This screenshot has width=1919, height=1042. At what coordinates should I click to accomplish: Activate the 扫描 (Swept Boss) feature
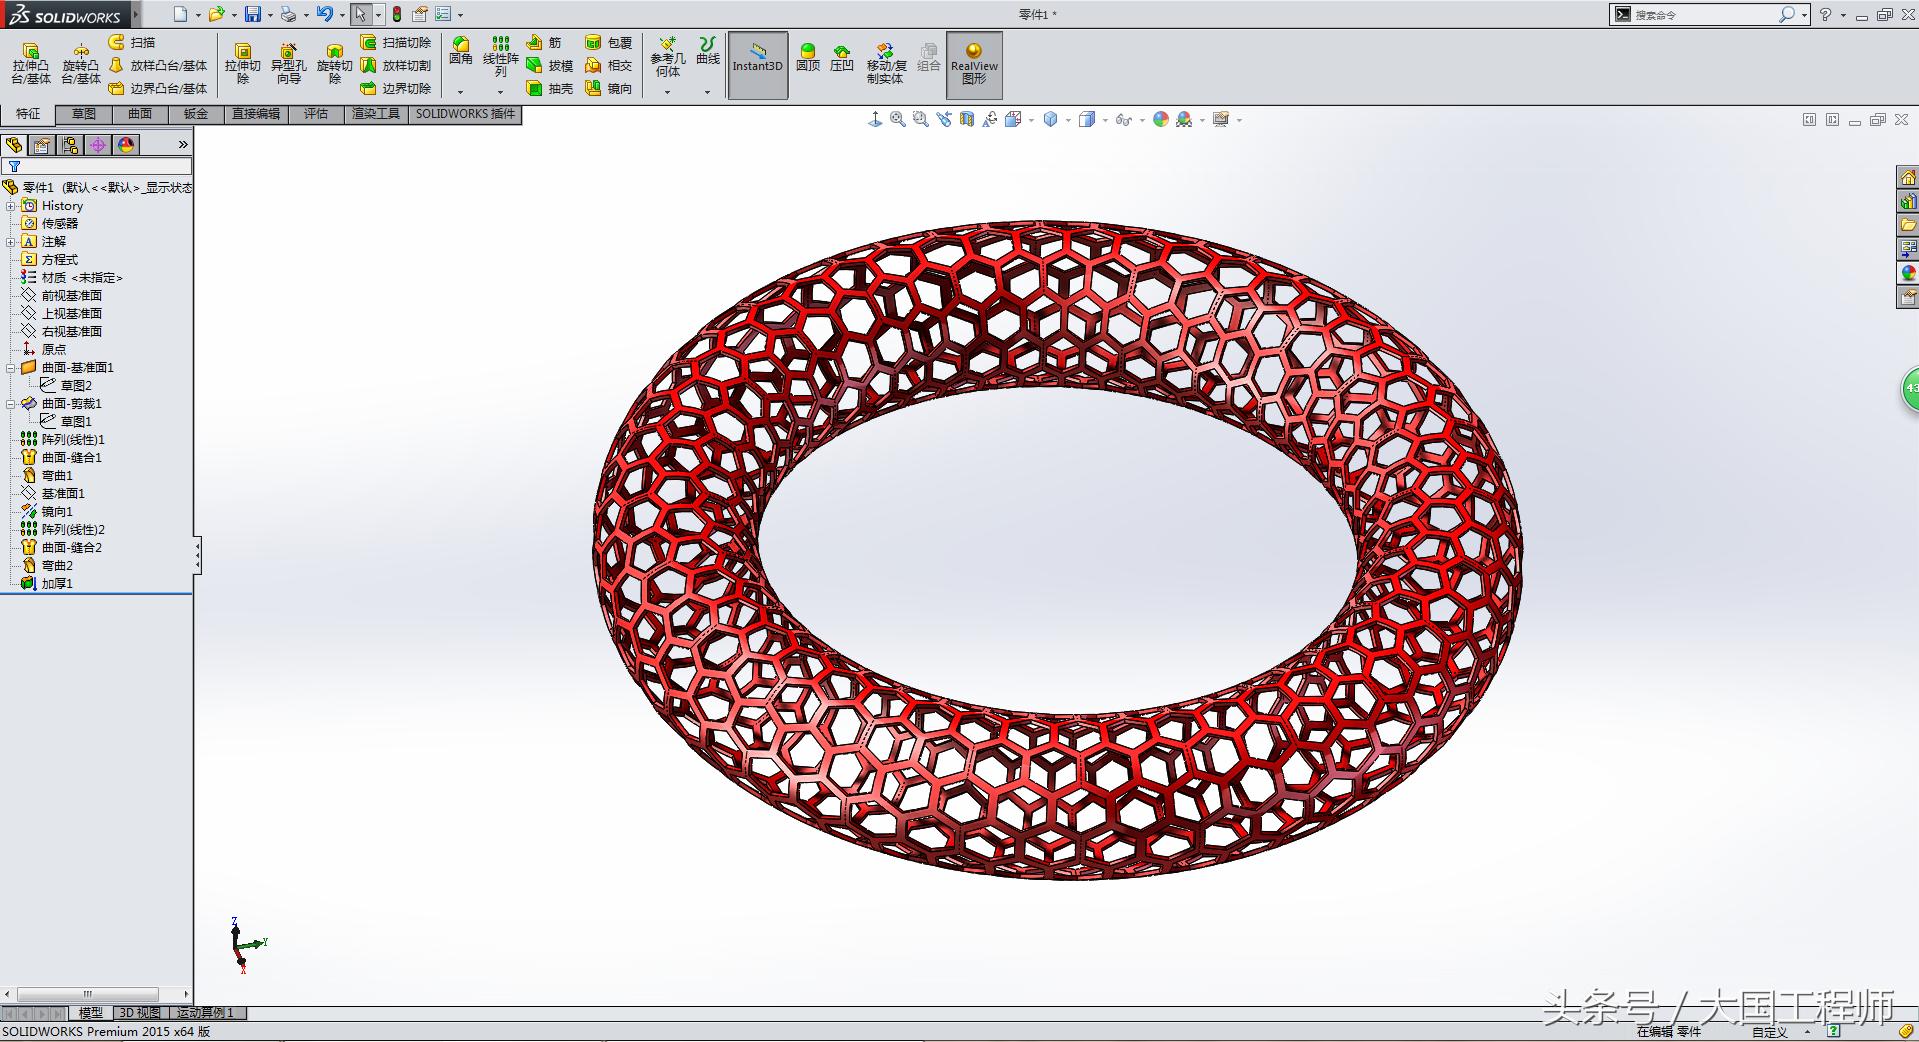(140, 42)
